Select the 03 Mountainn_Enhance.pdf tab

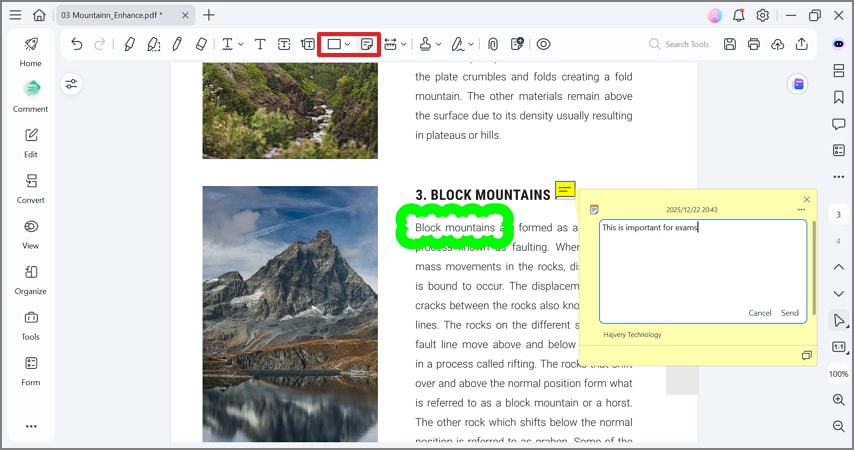[x=124, y=15]
